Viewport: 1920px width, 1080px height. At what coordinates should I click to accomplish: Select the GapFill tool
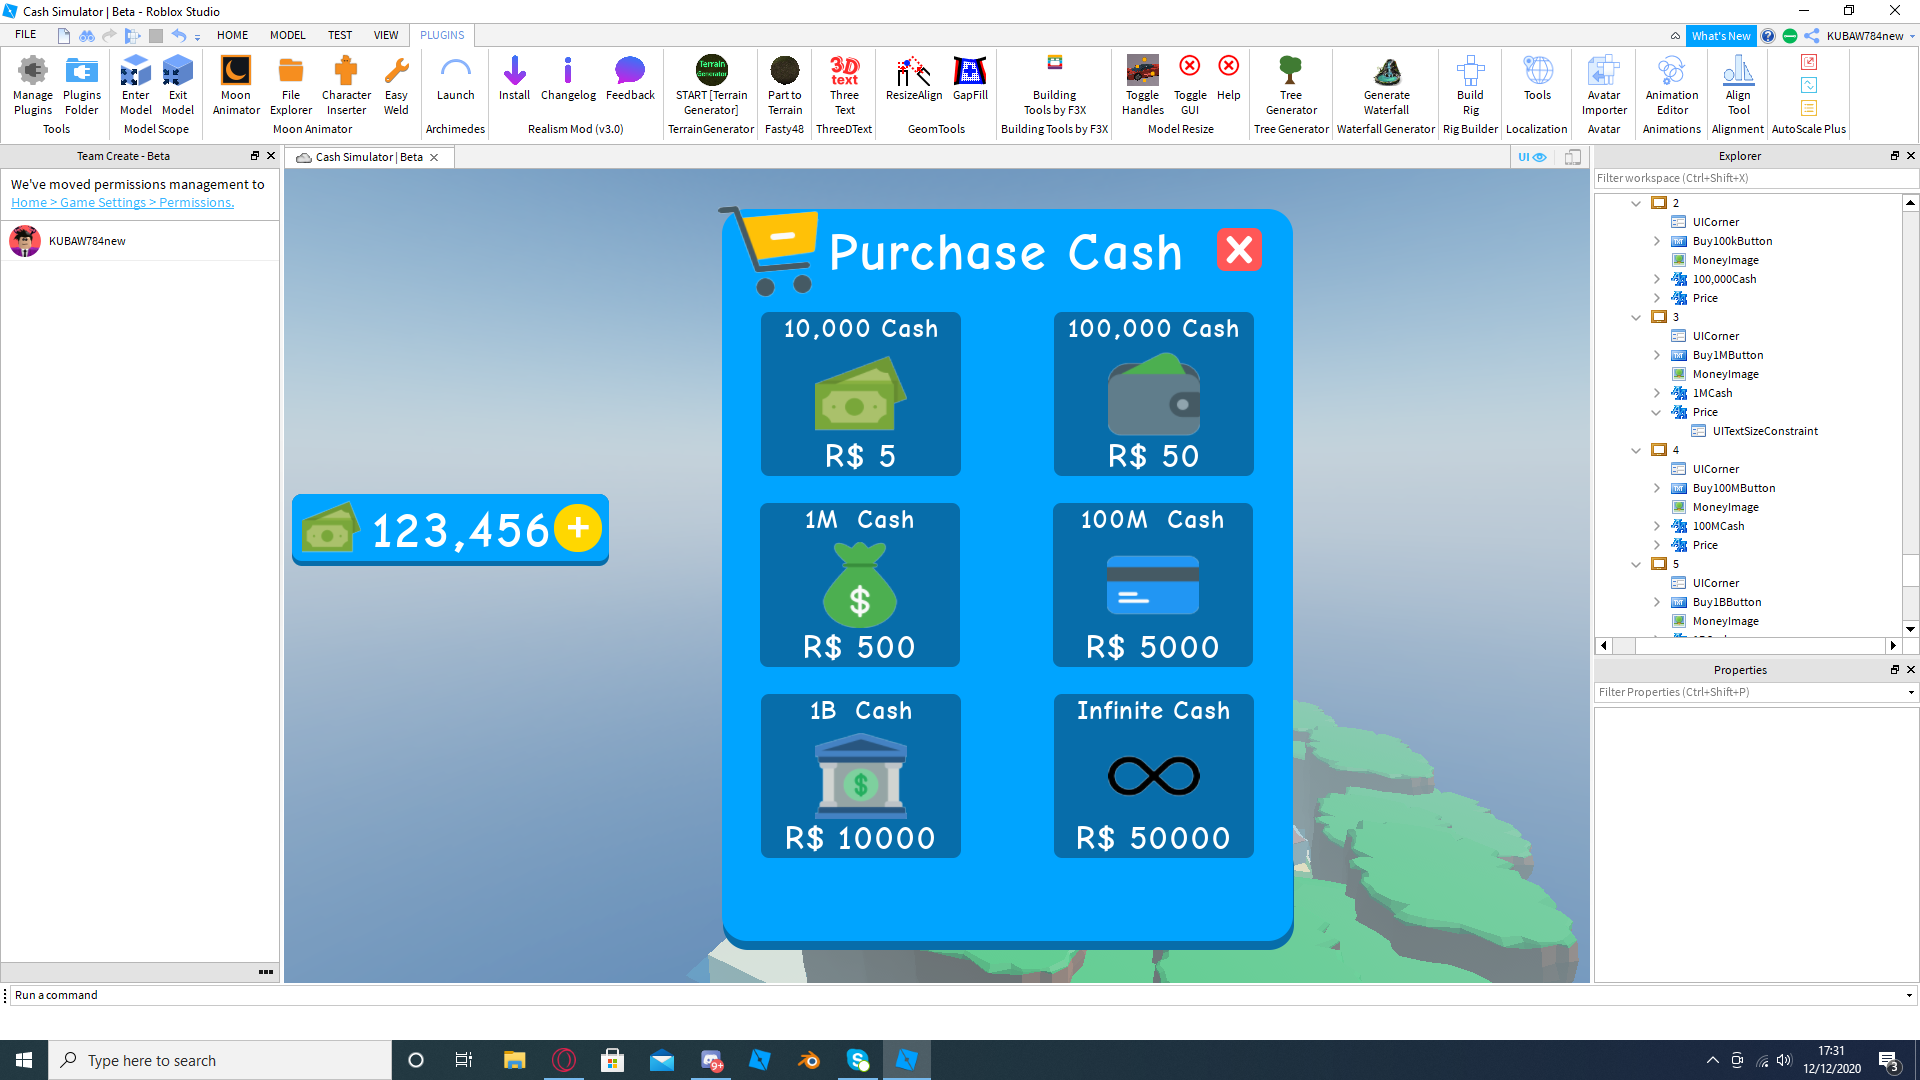(970, 80)
